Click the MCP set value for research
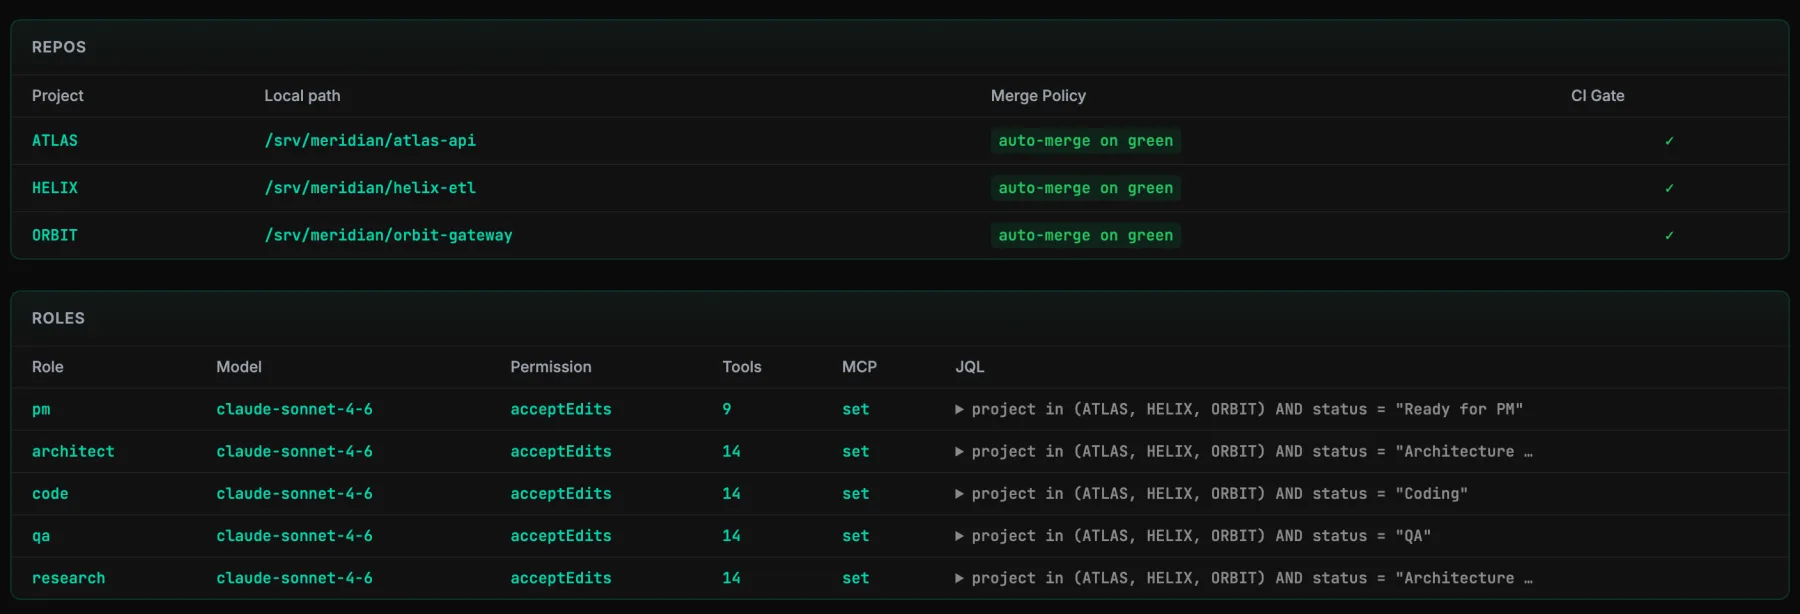This screenshot has width=1800, height=614. coord(856,578)
